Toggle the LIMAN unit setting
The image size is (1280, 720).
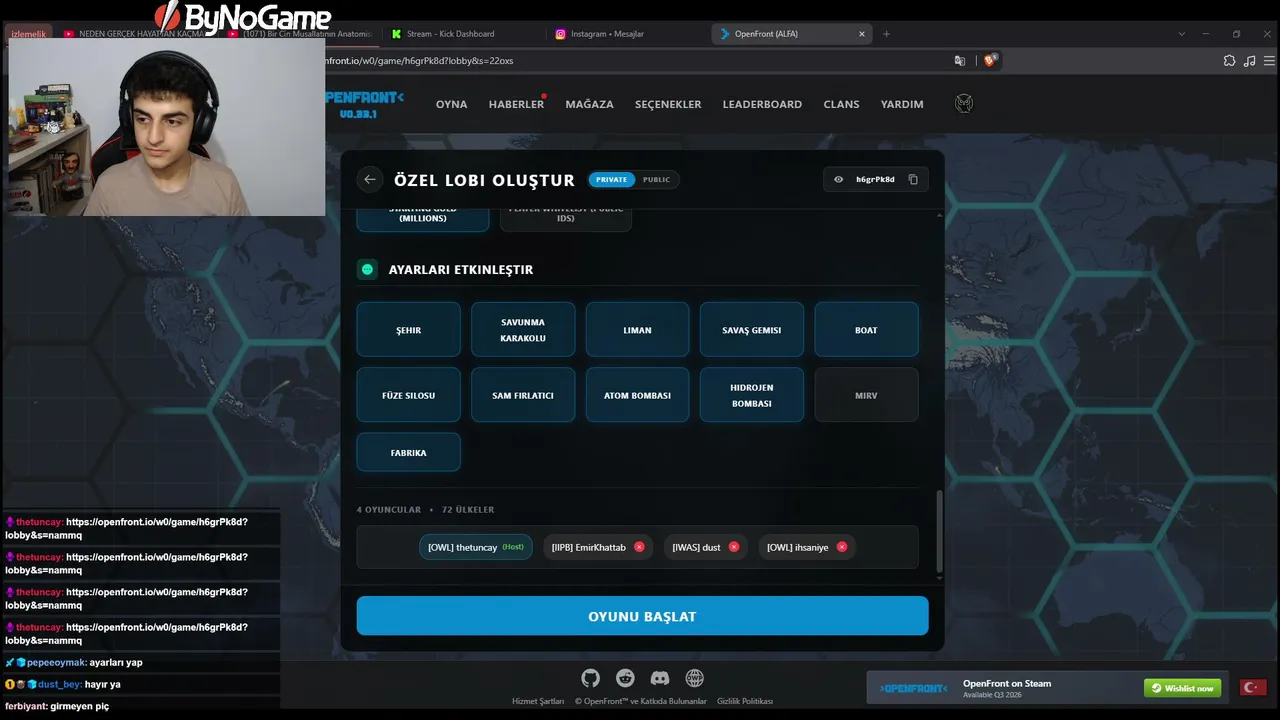pos(637,330)
